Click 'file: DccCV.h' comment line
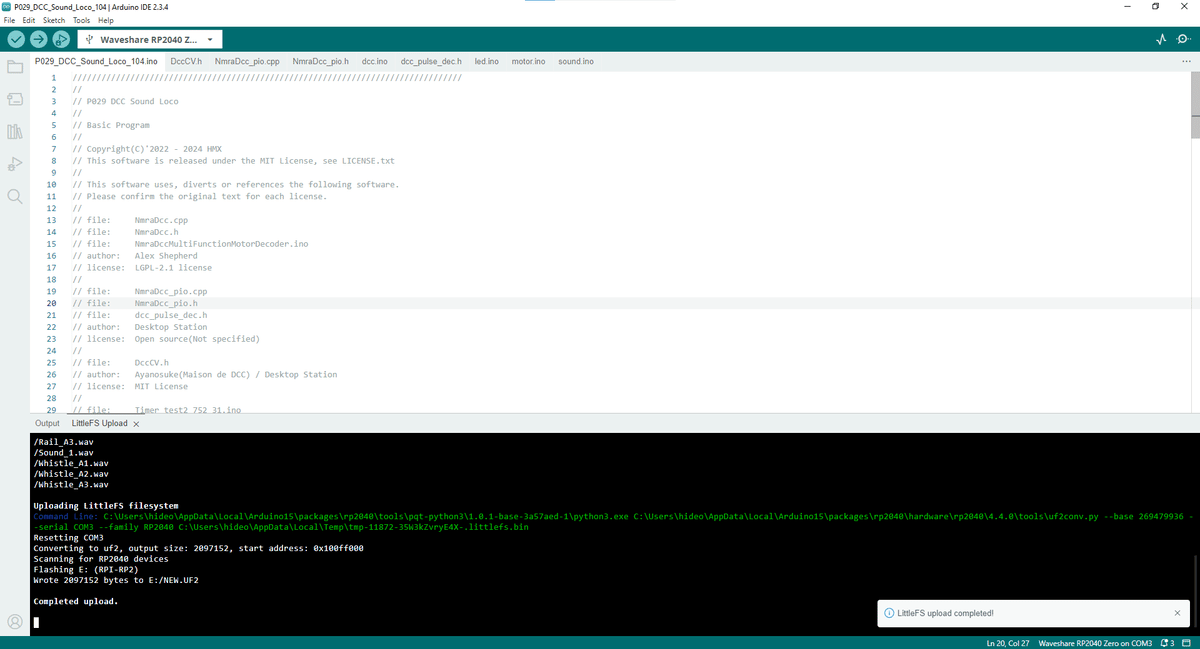This screenshot has height=649, width=1200. tap(121, 363)
